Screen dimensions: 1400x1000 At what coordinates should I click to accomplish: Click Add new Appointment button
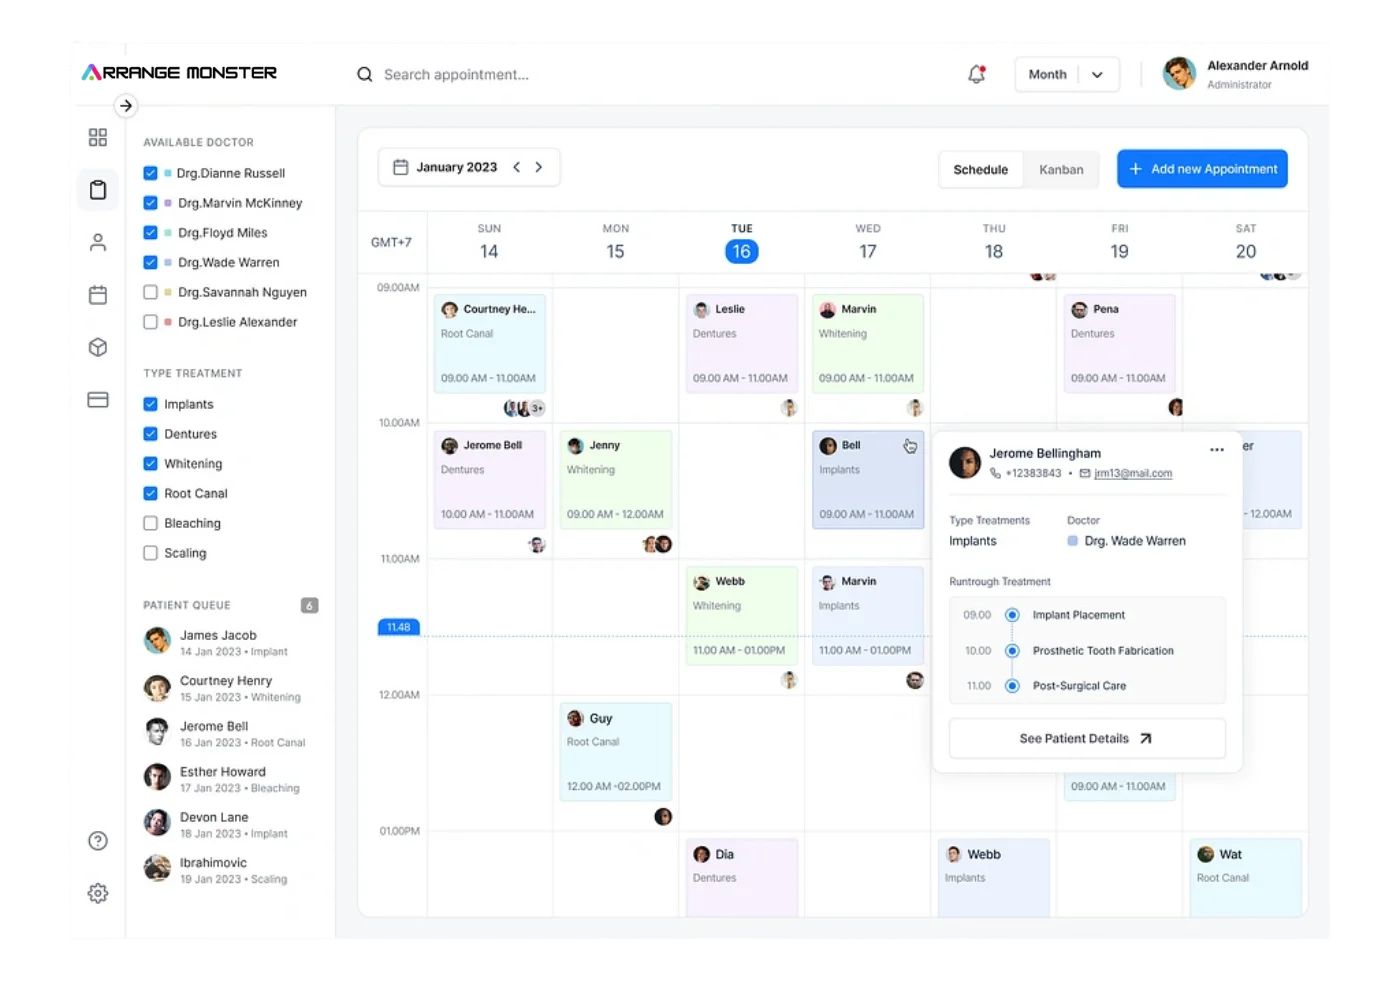click(x=1202, y=169)
